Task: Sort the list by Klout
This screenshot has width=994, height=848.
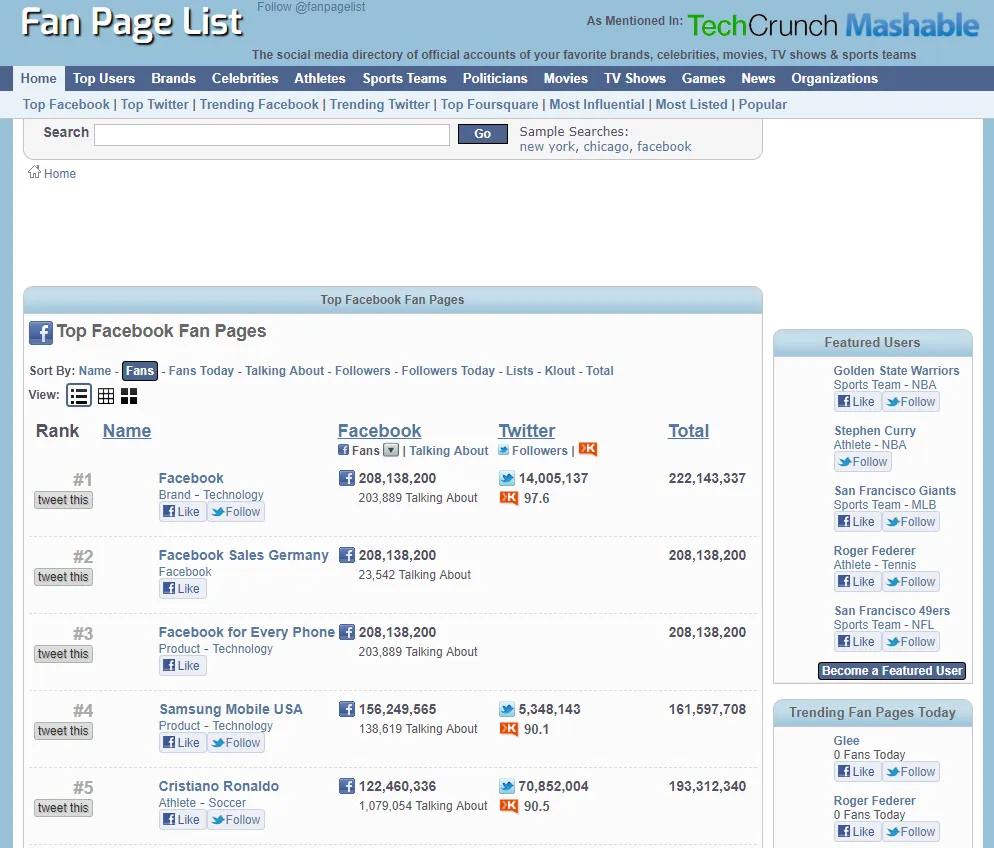Action: pyautogui.click(x=560, y=371)
